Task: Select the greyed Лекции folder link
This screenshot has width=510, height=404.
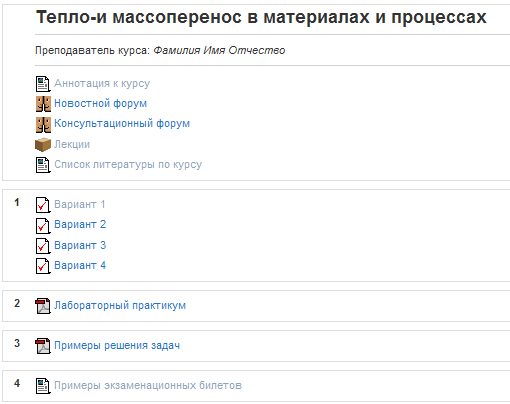Action: click(72, 144)
